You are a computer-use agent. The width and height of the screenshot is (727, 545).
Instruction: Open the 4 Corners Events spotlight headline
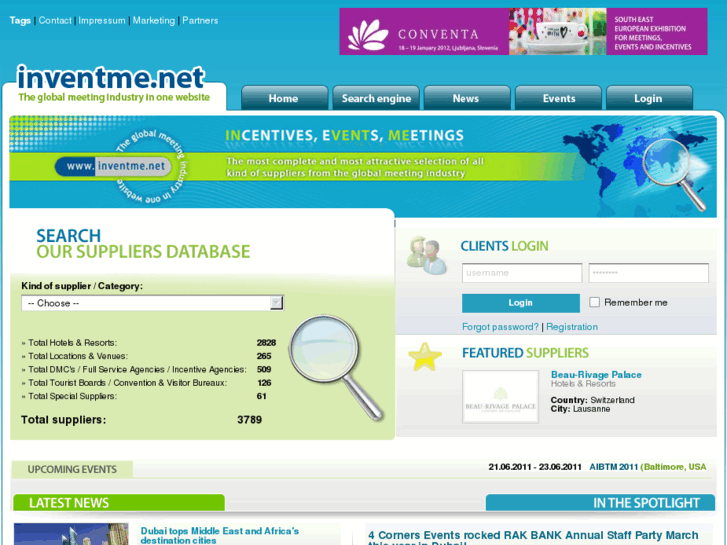pyautogui.click(x=533, y=537)
